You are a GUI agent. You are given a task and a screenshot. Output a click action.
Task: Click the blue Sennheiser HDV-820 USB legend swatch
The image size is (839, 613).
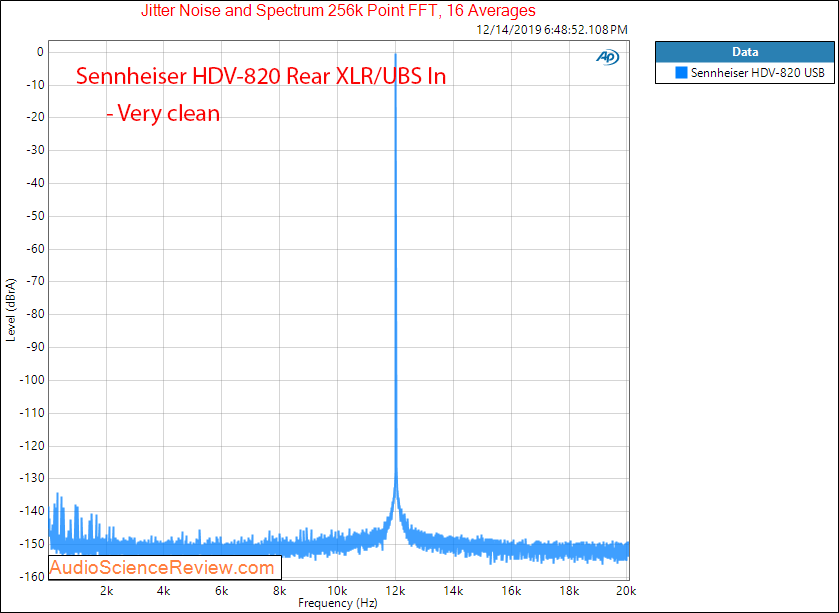[681, 73]
